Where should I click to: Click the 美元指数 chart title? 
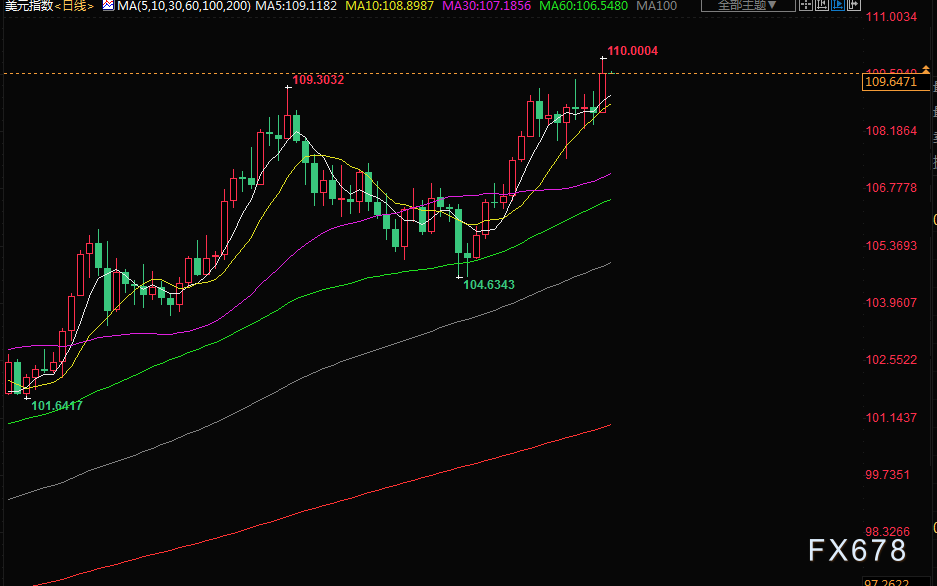28,6
